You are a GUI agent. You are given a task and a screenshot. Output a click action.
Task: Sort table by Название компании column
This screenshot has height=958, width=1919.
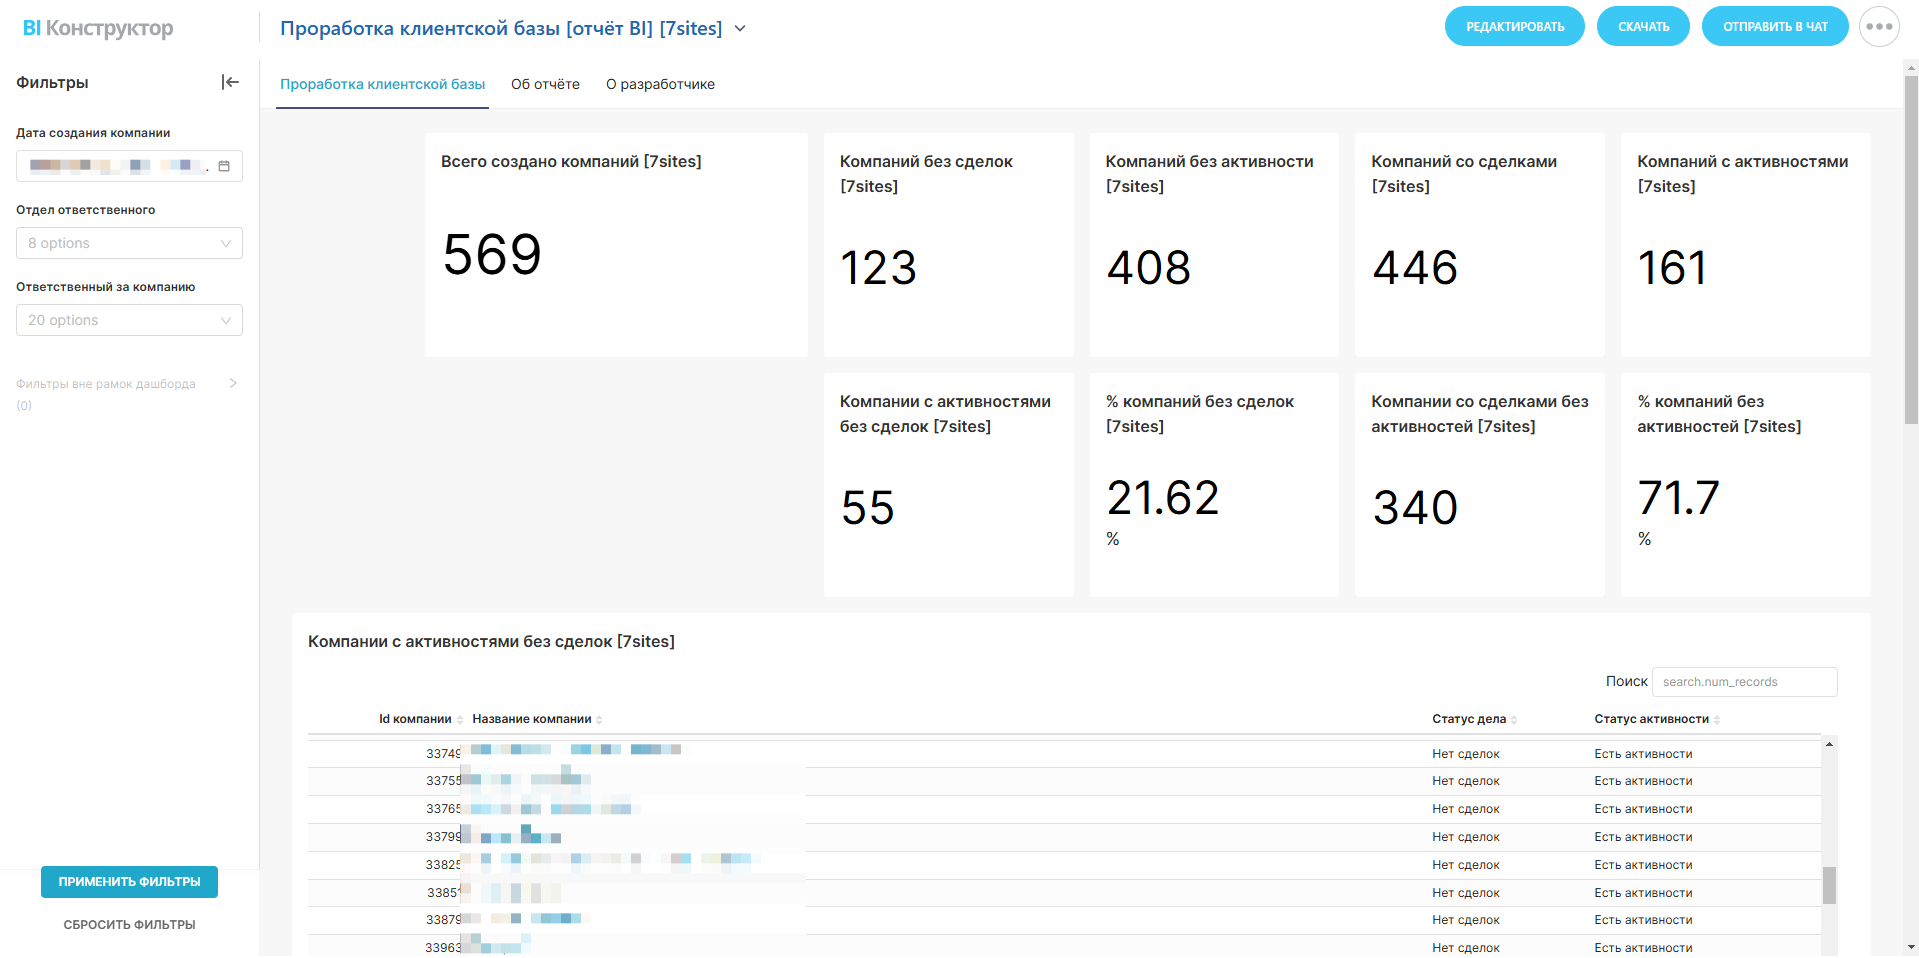click(x=532, y=719)
